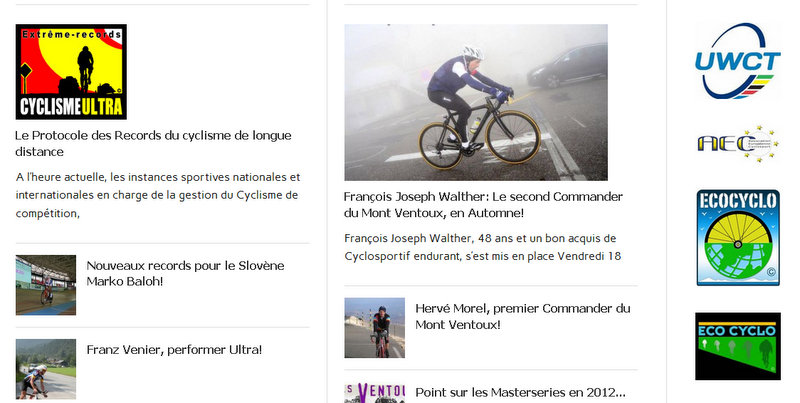
Task: Open François Joseph Walther Commander article title
Action: click(483, 205)
